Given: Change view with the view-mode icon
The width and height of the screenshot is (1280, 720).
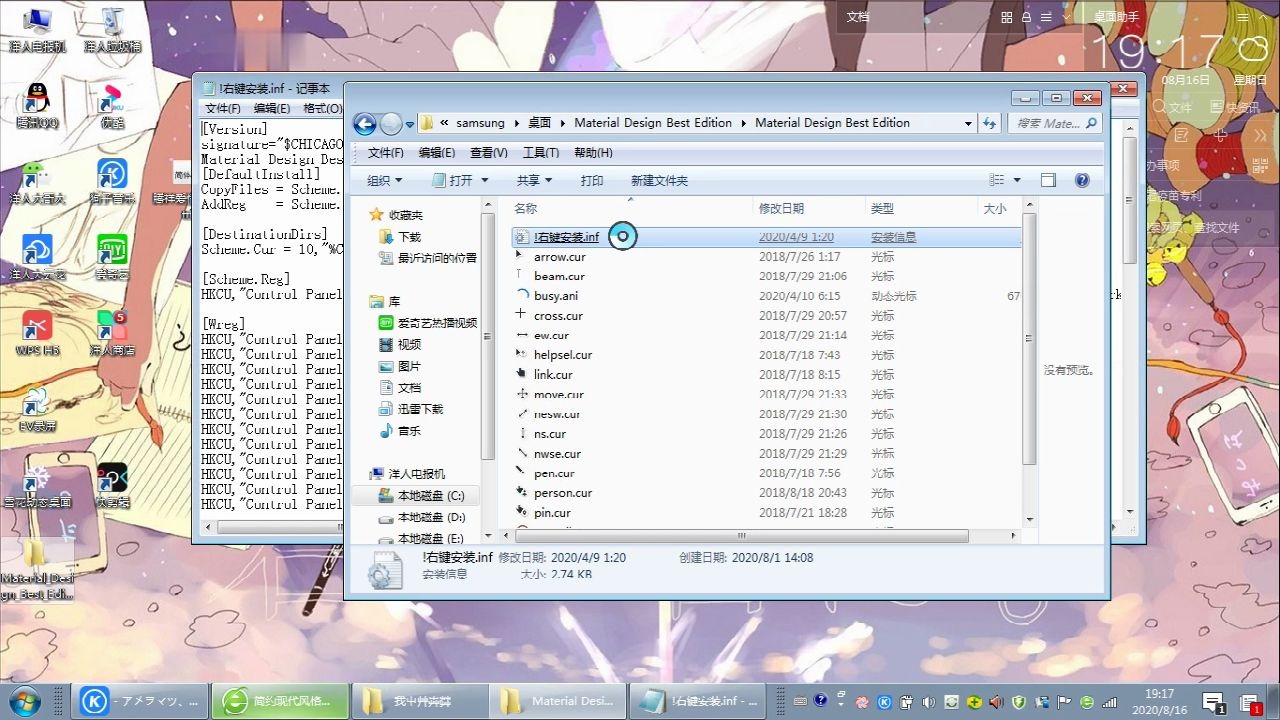Looking at the screenshot, I should point(996,180).
